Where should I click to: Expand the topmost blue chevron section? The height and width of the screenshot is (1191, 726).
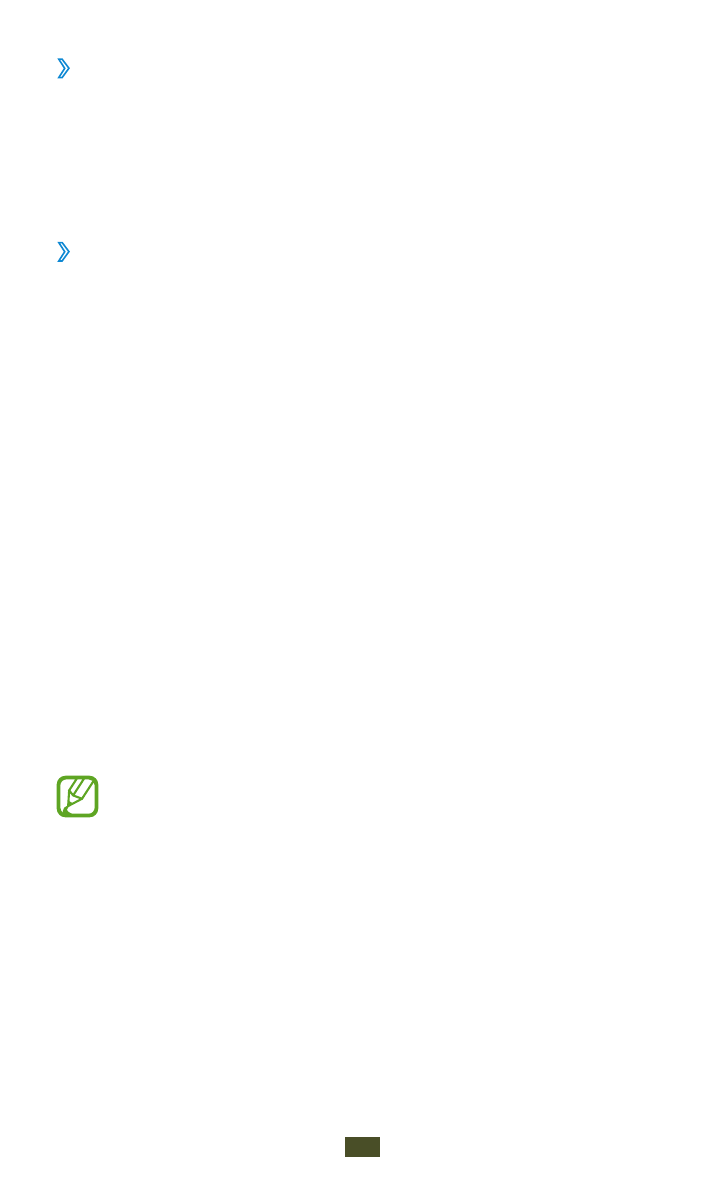tap(64, 69)
